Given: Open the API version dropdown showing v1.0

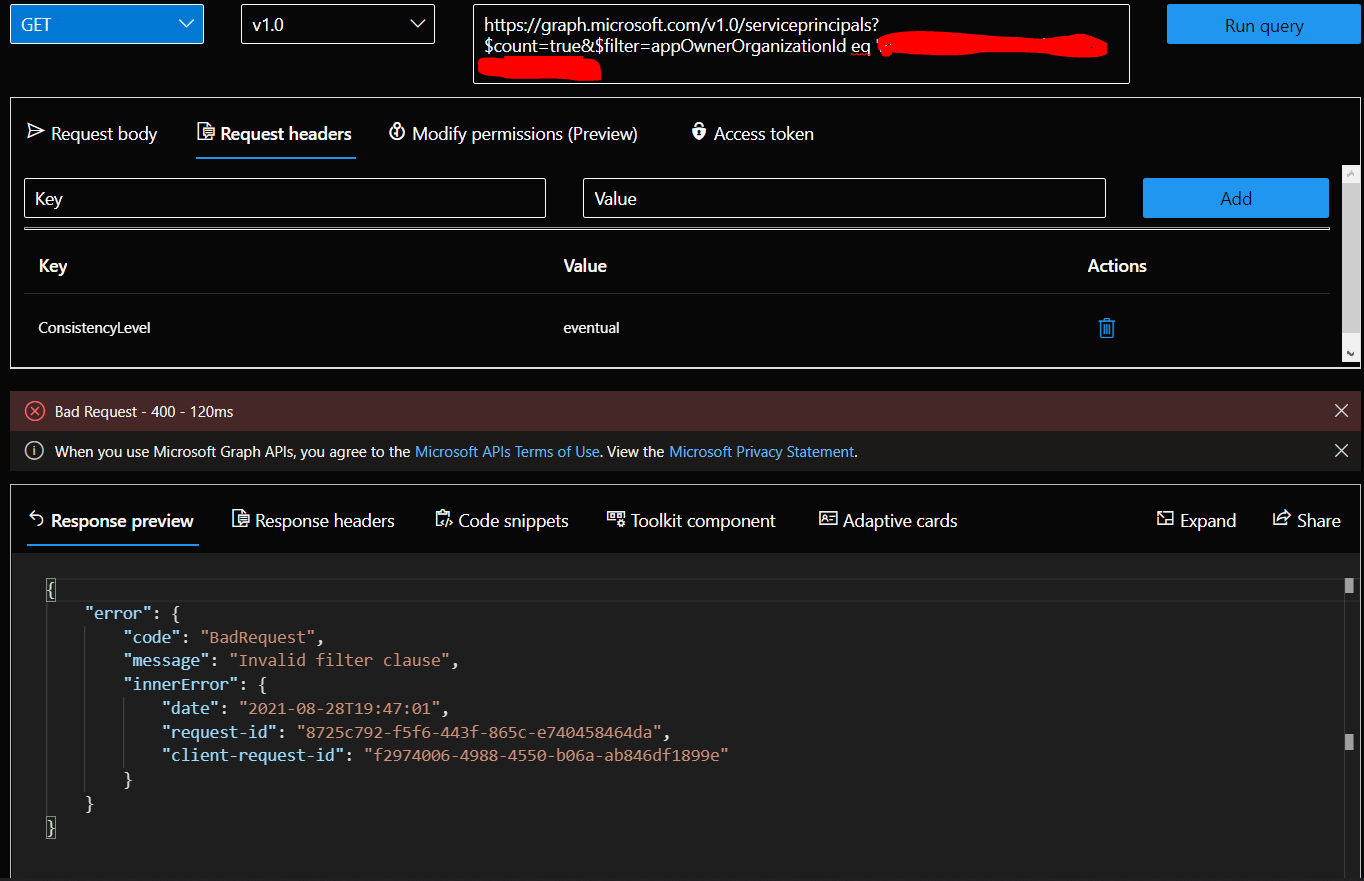Looking at the screenshot, I should click(x=337, y=23).
